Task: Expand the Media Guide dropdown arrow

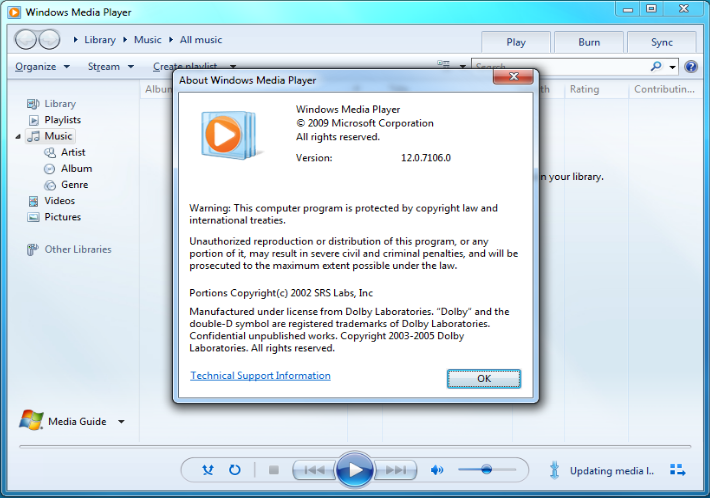Action: [121, 421]
